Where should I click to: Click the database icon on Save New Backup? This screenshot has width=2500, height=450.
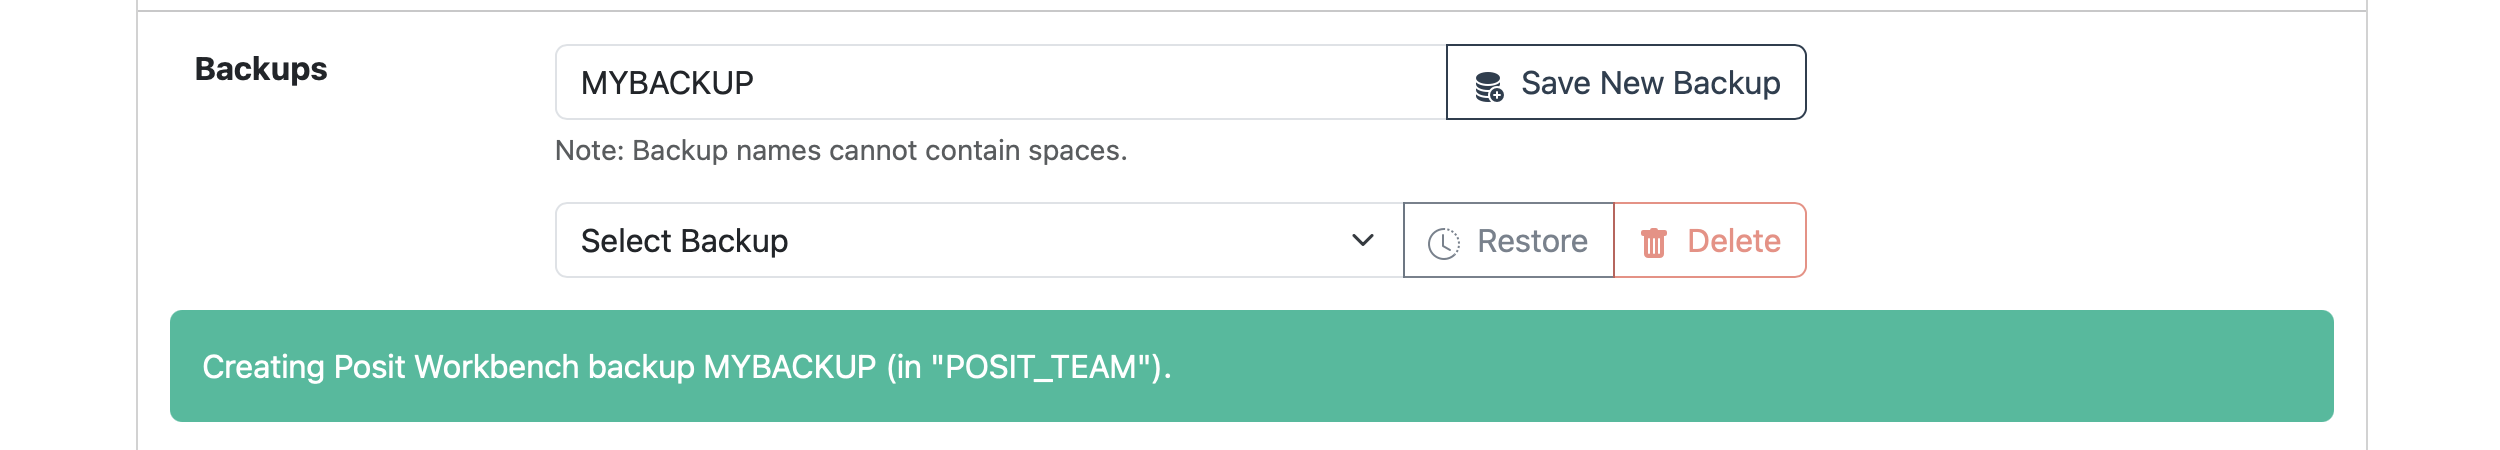[1489, 86]
